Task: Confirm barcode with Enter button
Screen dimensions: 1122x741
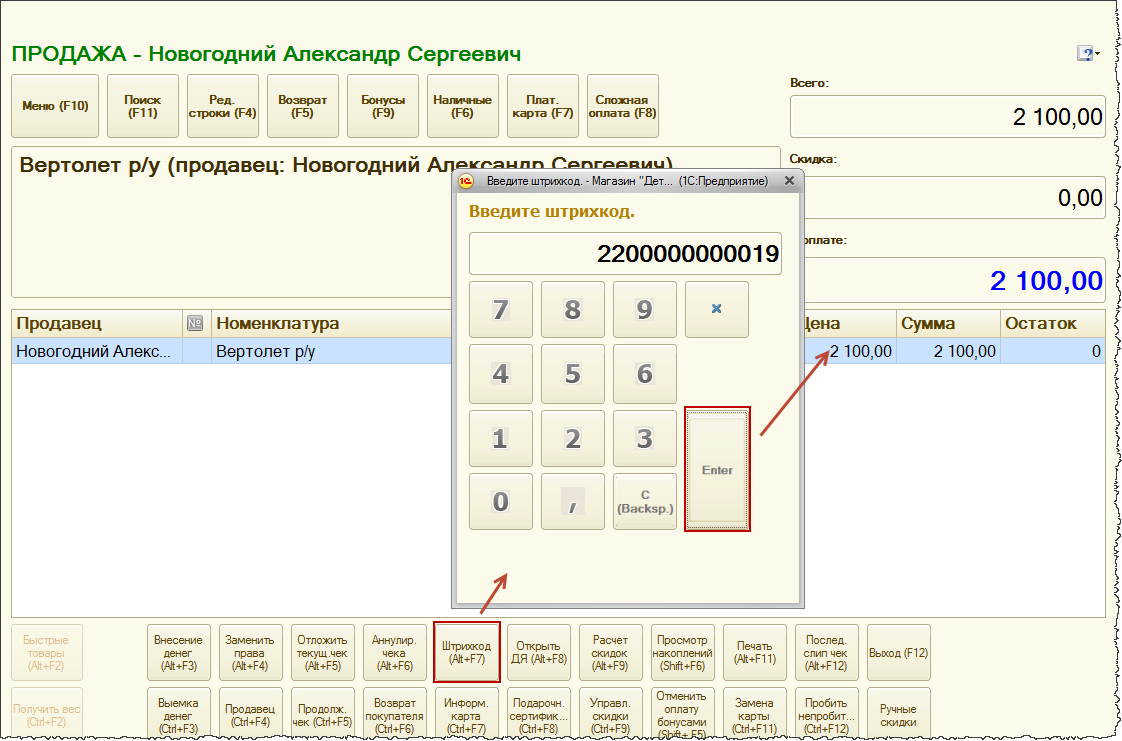Action: pyautogui.click(x=717, y=469)
